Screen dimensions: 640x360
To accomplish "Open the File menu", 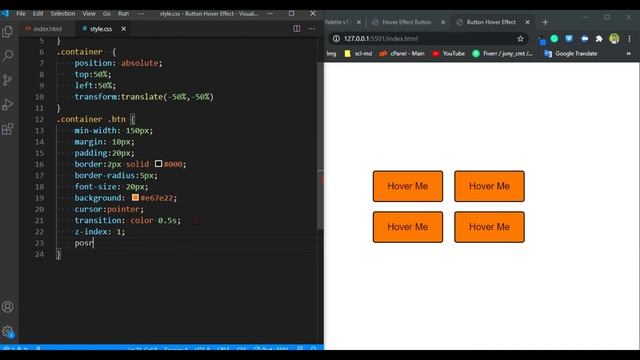I will [x=21, y=13].
